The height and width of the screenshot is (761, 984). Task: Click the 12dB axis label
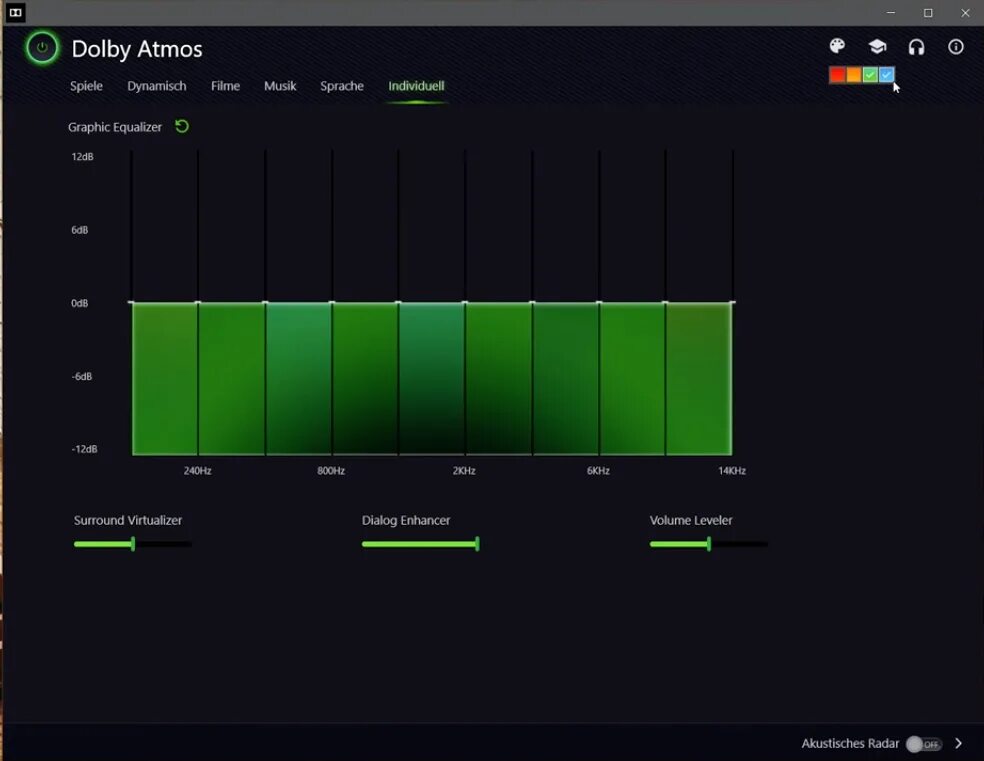pos(82,157)
